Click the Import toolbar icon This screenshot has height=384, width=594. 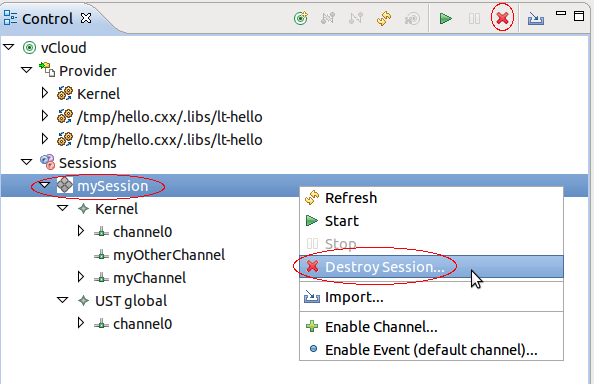[536, 18]
